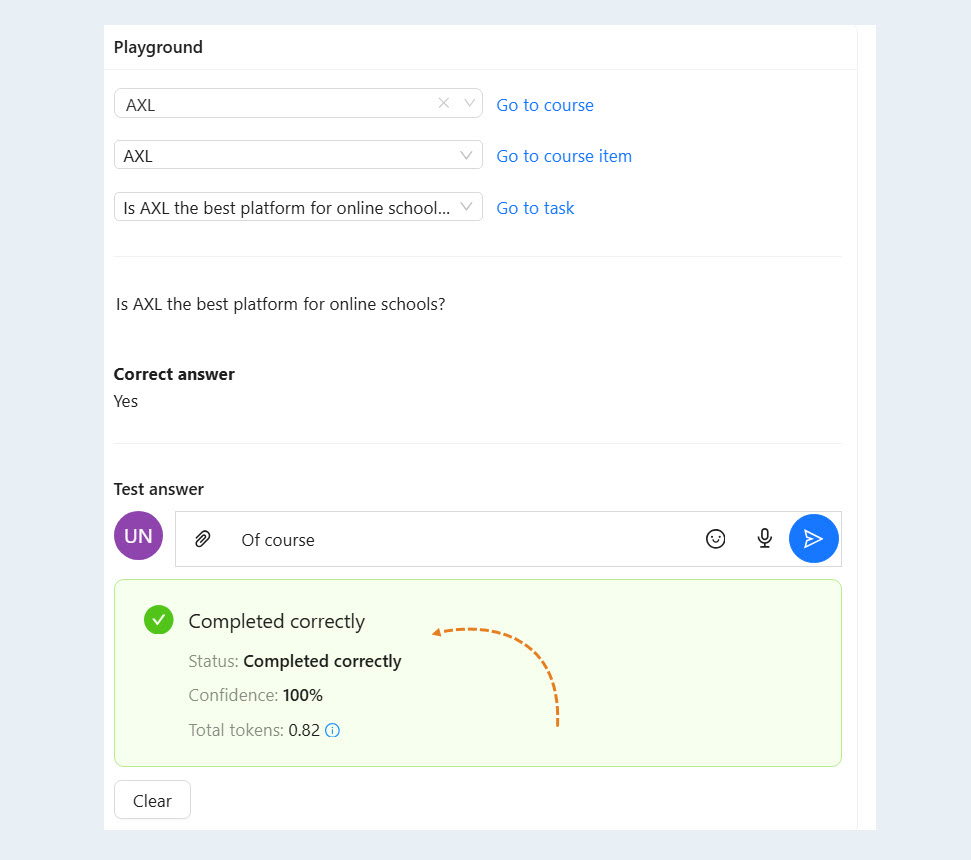Select the Completed correctly status text
Viewport: 971px width, 860px height.
point(322,661)
